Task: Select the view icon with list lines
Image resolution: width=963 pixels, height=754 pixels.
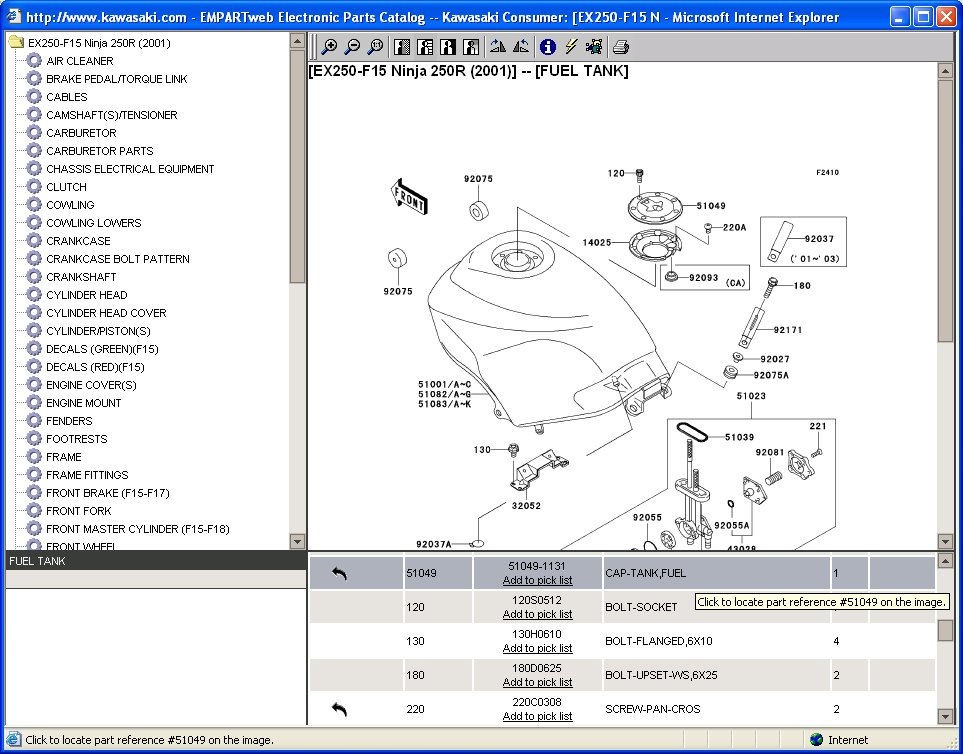Action: point(425,47)
